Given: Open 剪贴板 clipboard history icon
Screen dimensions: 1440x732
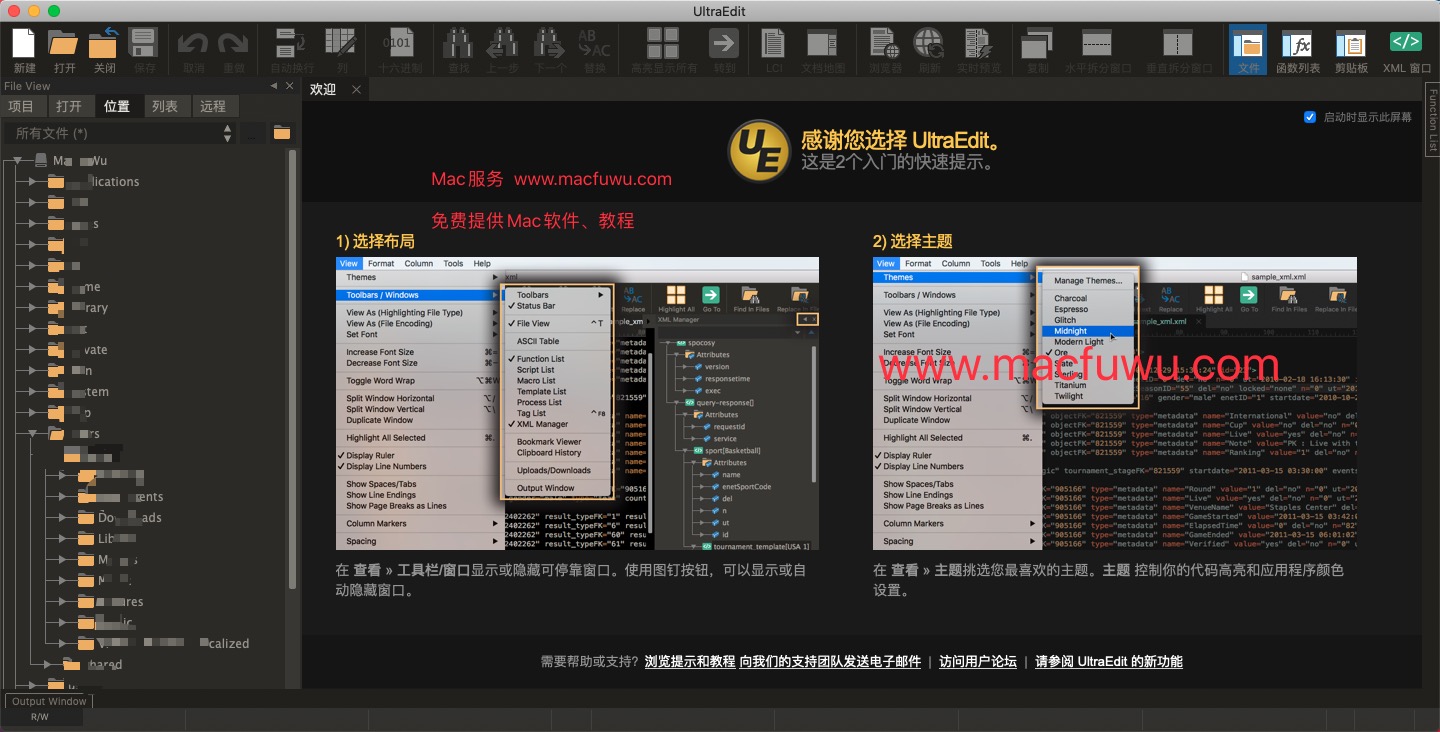Looking at the screenshot, I should (1351, 50).
